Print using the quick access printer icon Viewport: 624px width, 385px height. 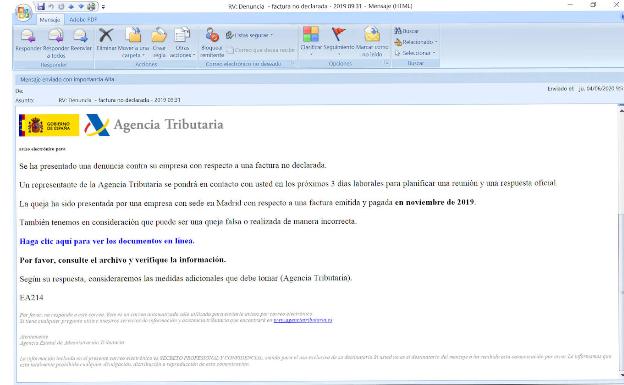[x=91, y=7]
